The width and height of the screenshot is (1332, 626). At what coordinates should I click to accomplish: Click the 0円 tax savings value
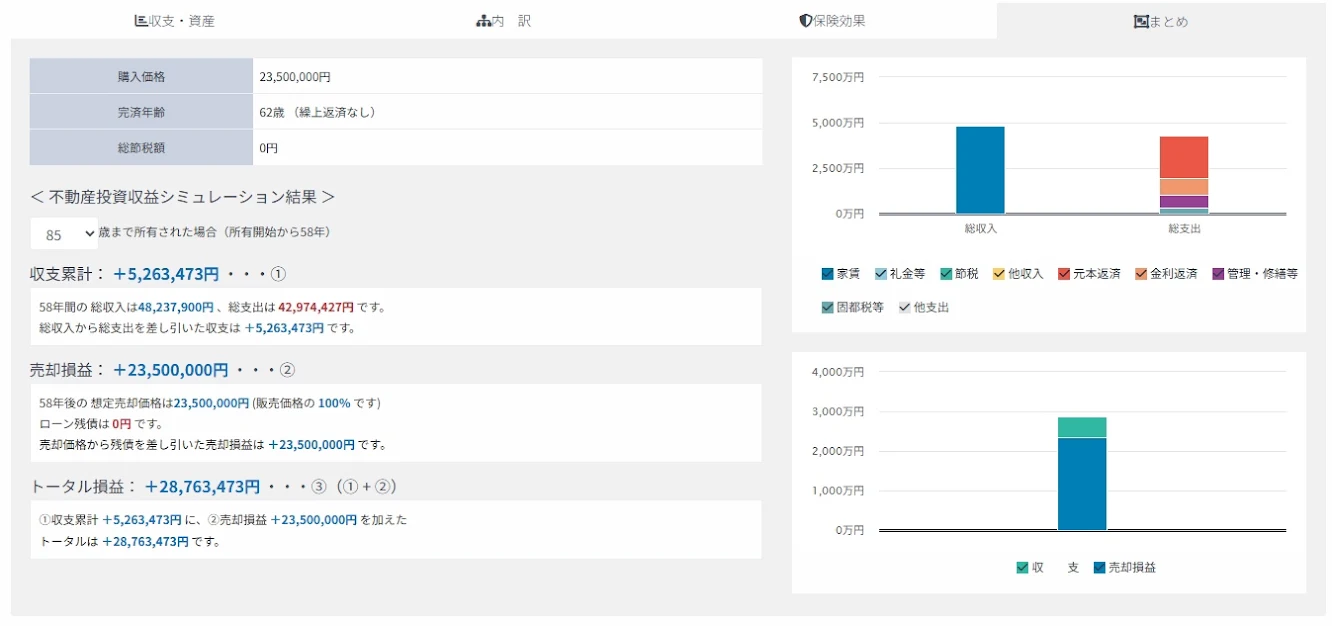(x=268, y=148)
